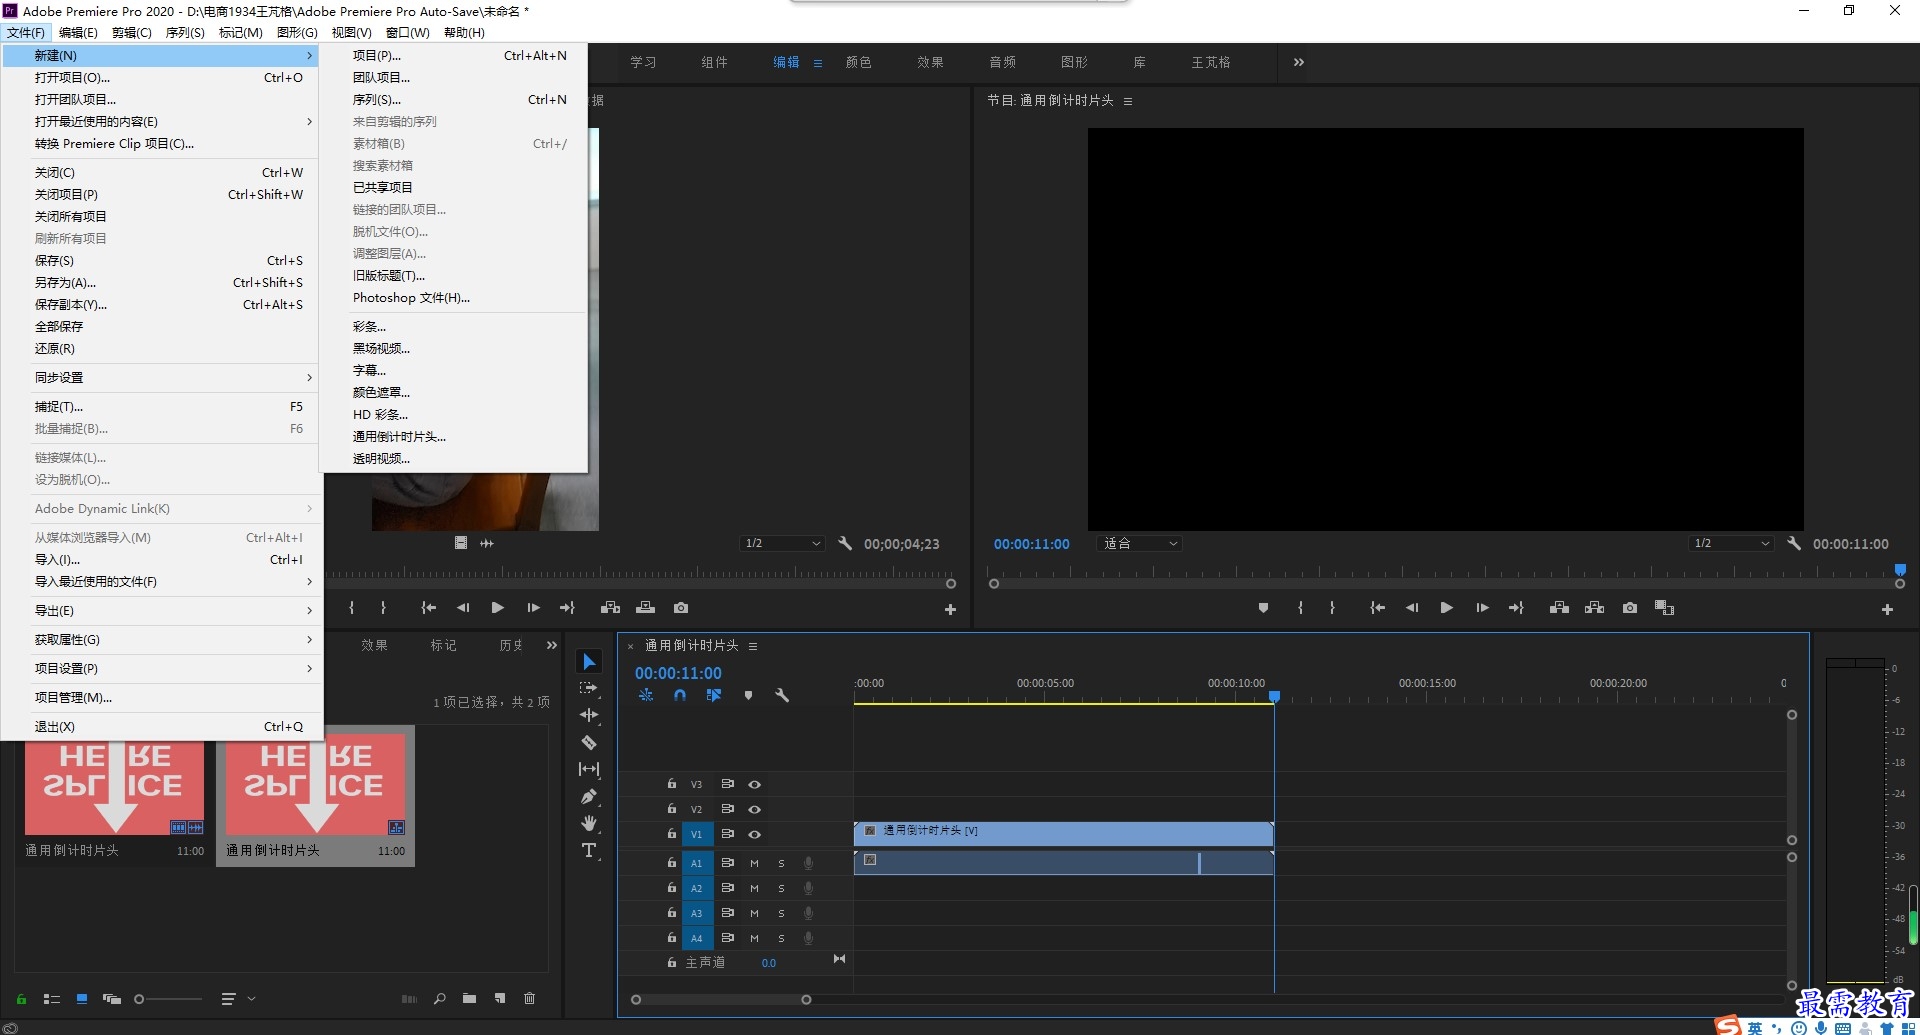Toggle V1 track output eye

[755, 835]
